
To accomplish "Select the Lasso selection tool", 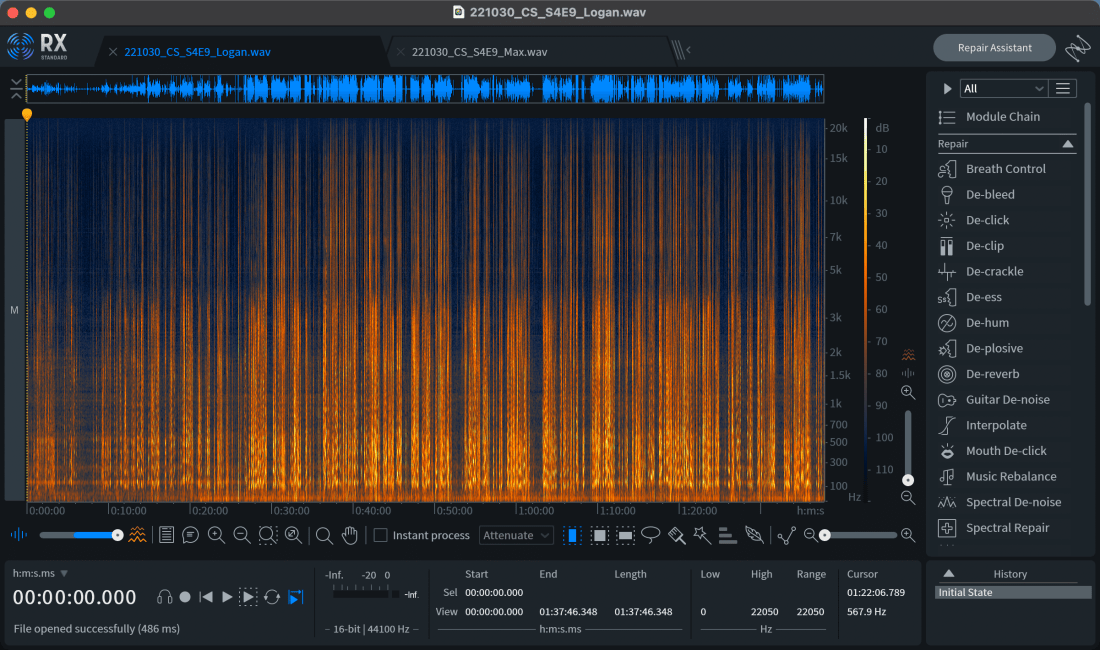I will click(651, 535).
